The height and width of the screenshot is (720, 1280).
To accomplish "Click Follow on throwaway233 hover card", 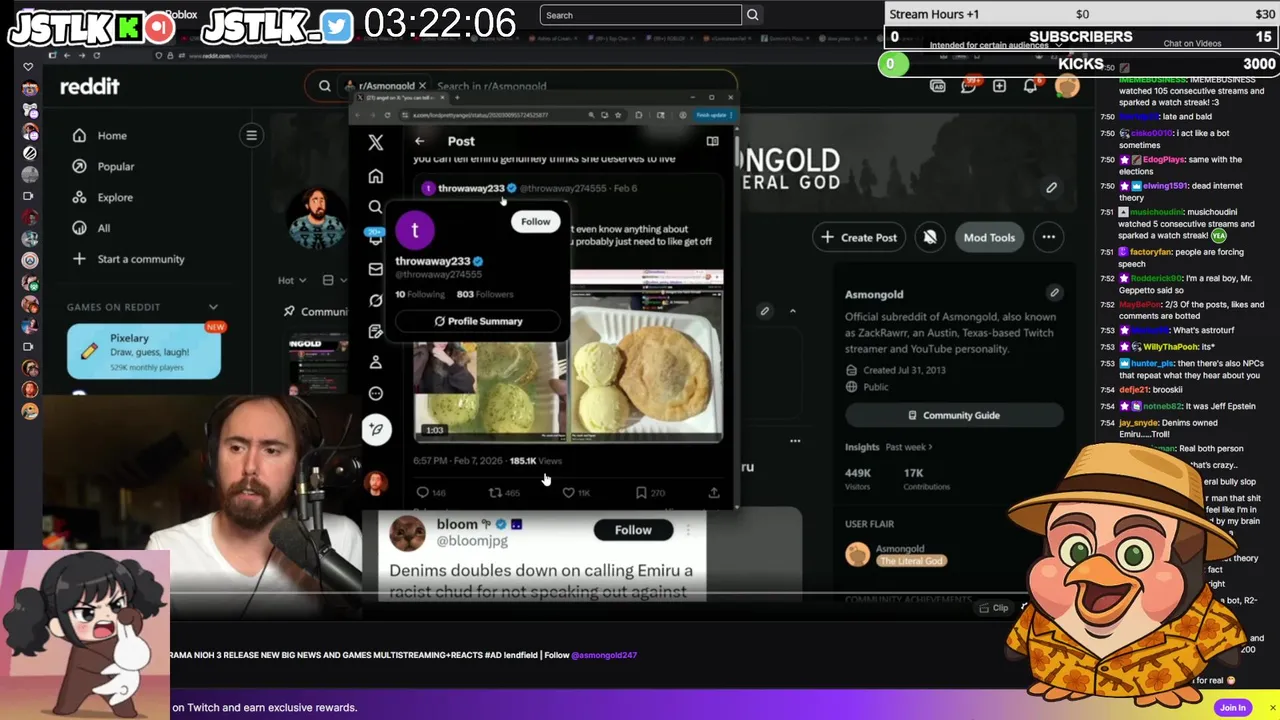I will 535,222.
